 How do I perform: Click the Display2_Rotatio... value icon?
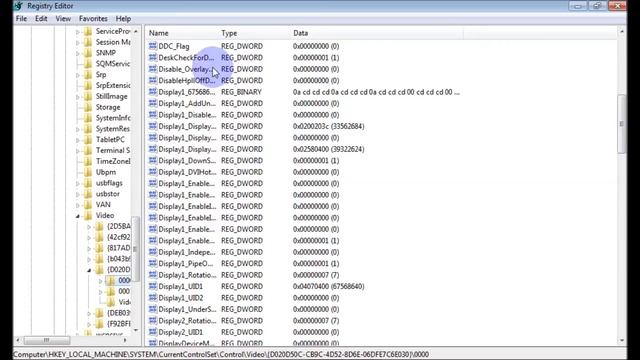click(153, 320)
